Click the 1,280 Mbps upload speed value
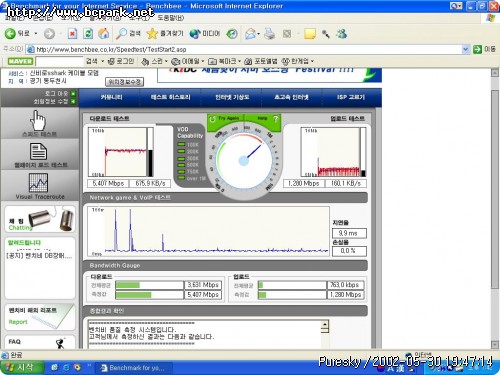This screenshot has width=500, height=375. coord(304,183)
